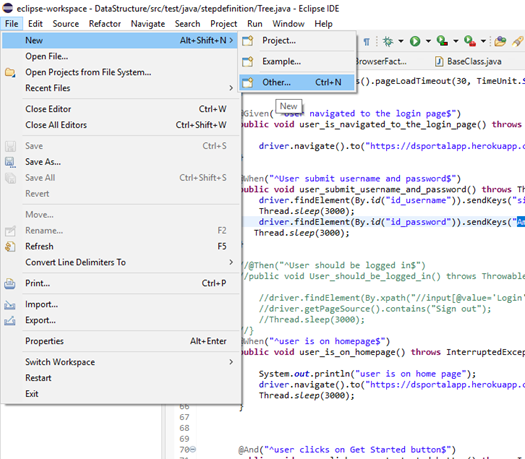This screenshot has height=459, width=525.
Task: Click Import... in the File menu
Action: (x=122, y=304)
